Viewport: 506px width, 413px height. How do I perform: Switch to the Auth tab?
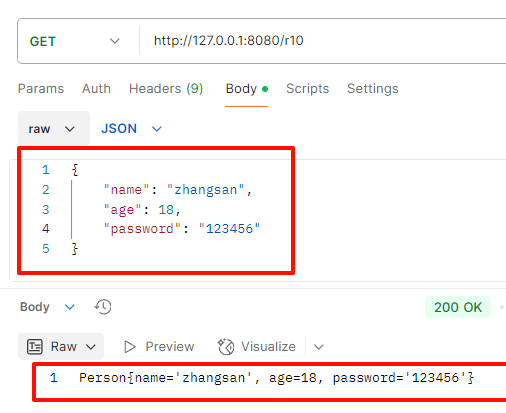[x=96, y=89]
